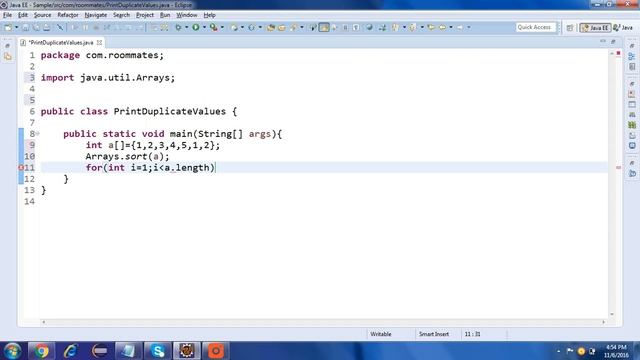The image size is (640, 360).
Task: Click the Debug bug icon
Action: (x=178, y=27)
